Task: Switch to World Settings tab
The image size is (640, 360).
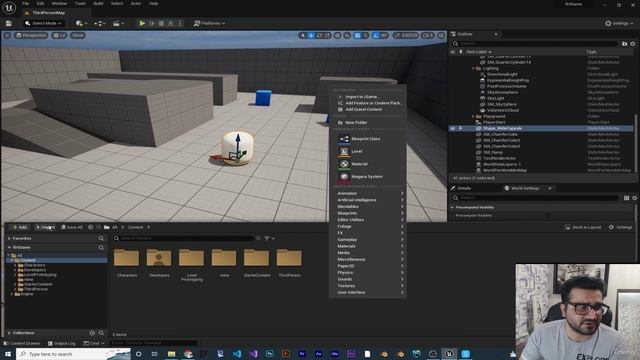Action: (x=525, y=189)
